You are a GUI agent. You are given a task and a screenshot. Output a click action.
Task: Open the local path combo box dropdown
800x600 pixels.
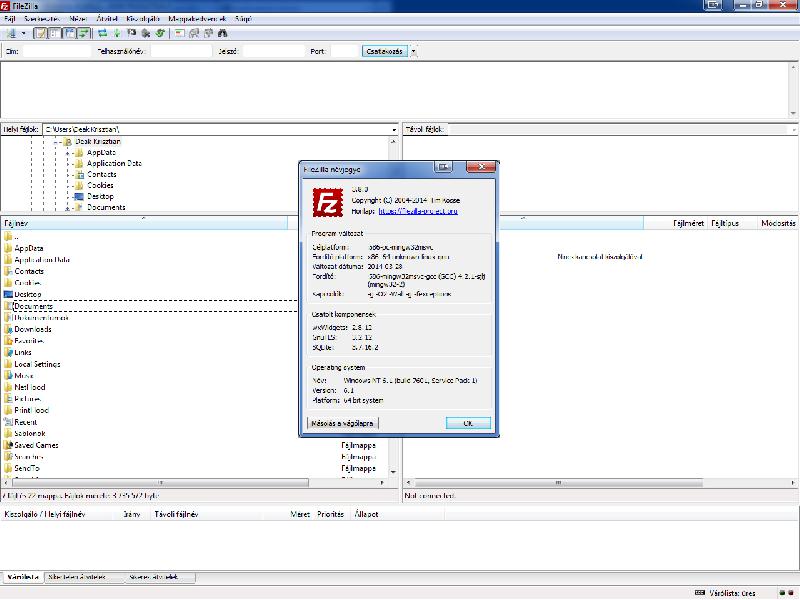pyautogui.click(x=394, y=130)
